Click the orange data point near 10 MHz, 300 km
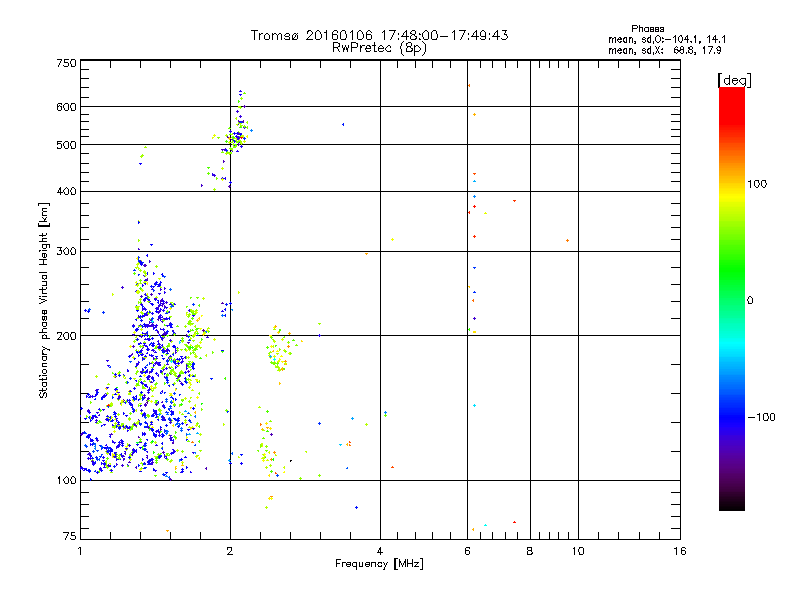Screen dimensions: 800x600 567,240
